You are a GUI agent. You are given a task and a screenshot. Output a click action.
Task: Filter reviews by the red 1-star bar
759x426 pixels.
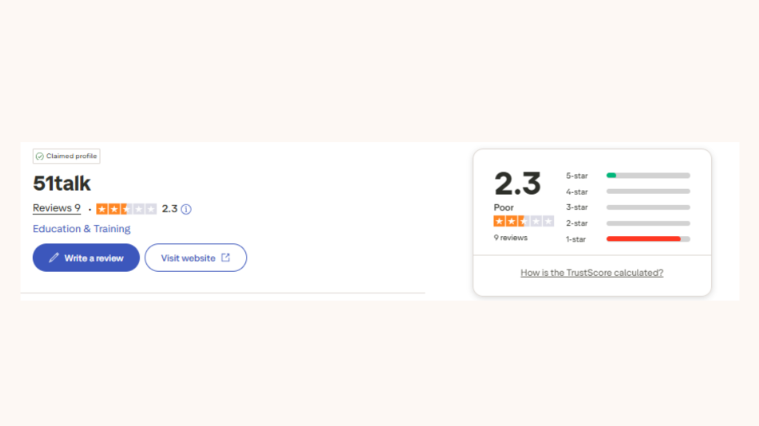[x=648, y=239]
